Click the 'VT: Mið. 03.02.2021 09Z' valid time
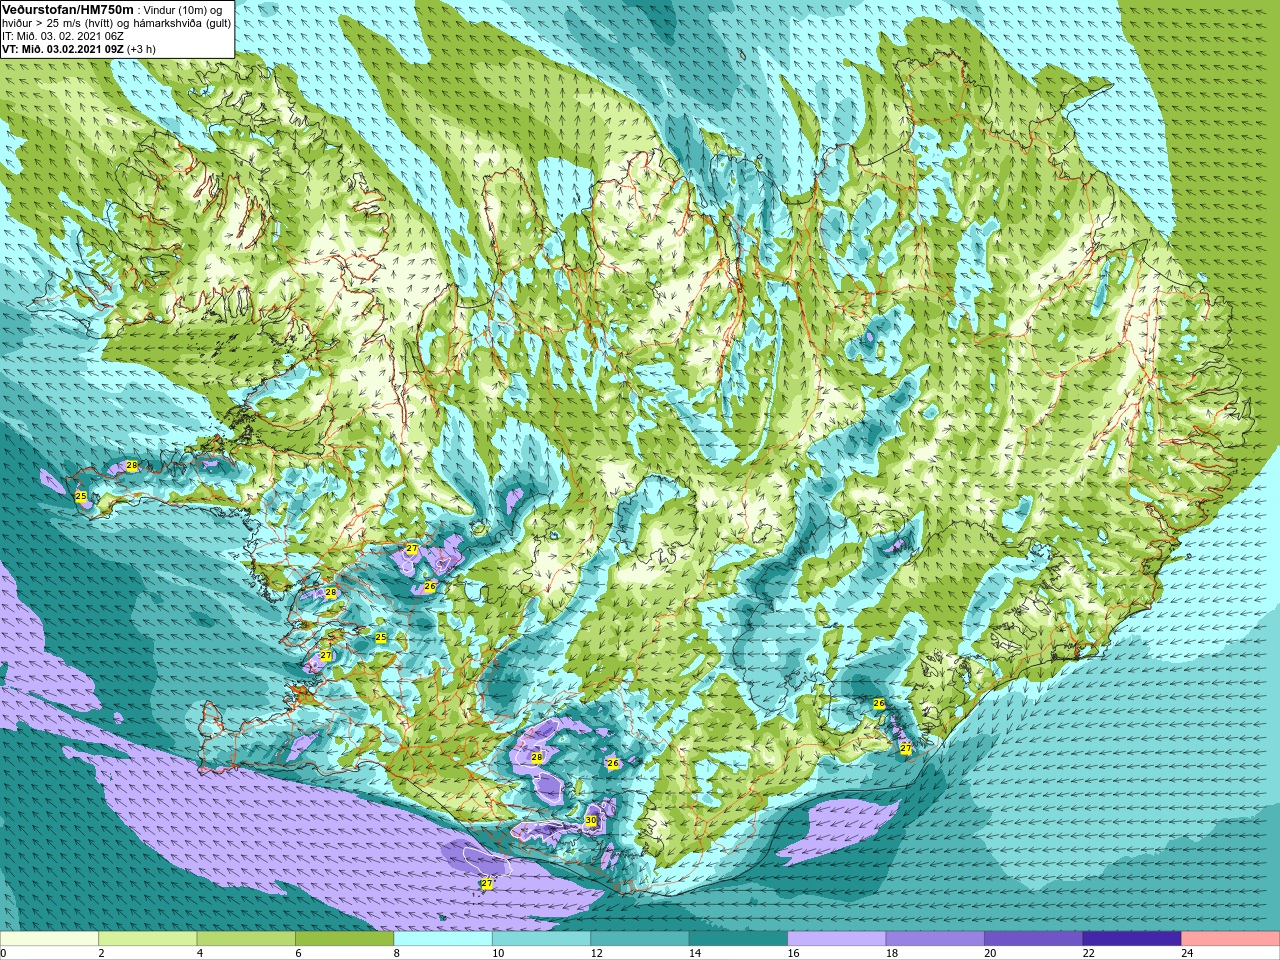 tap(63, 49)
